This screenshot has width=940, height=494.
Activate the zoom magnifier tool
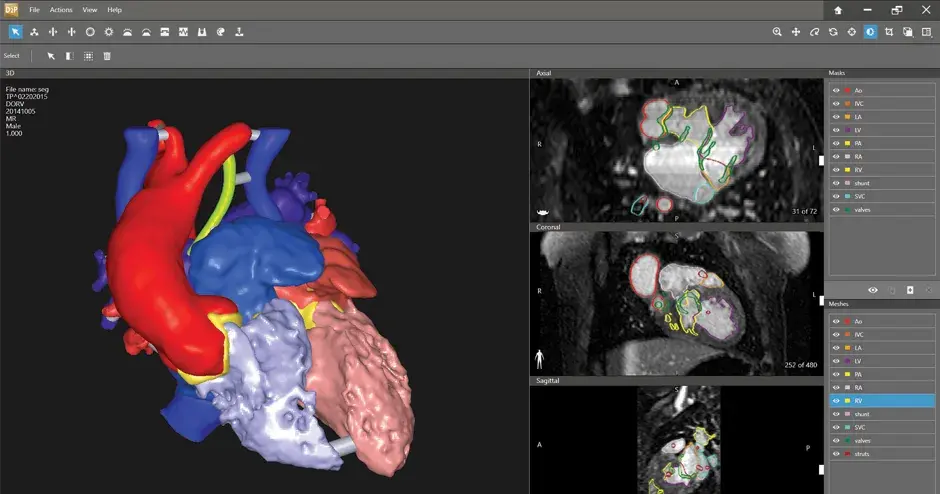[x=777, y=33]
